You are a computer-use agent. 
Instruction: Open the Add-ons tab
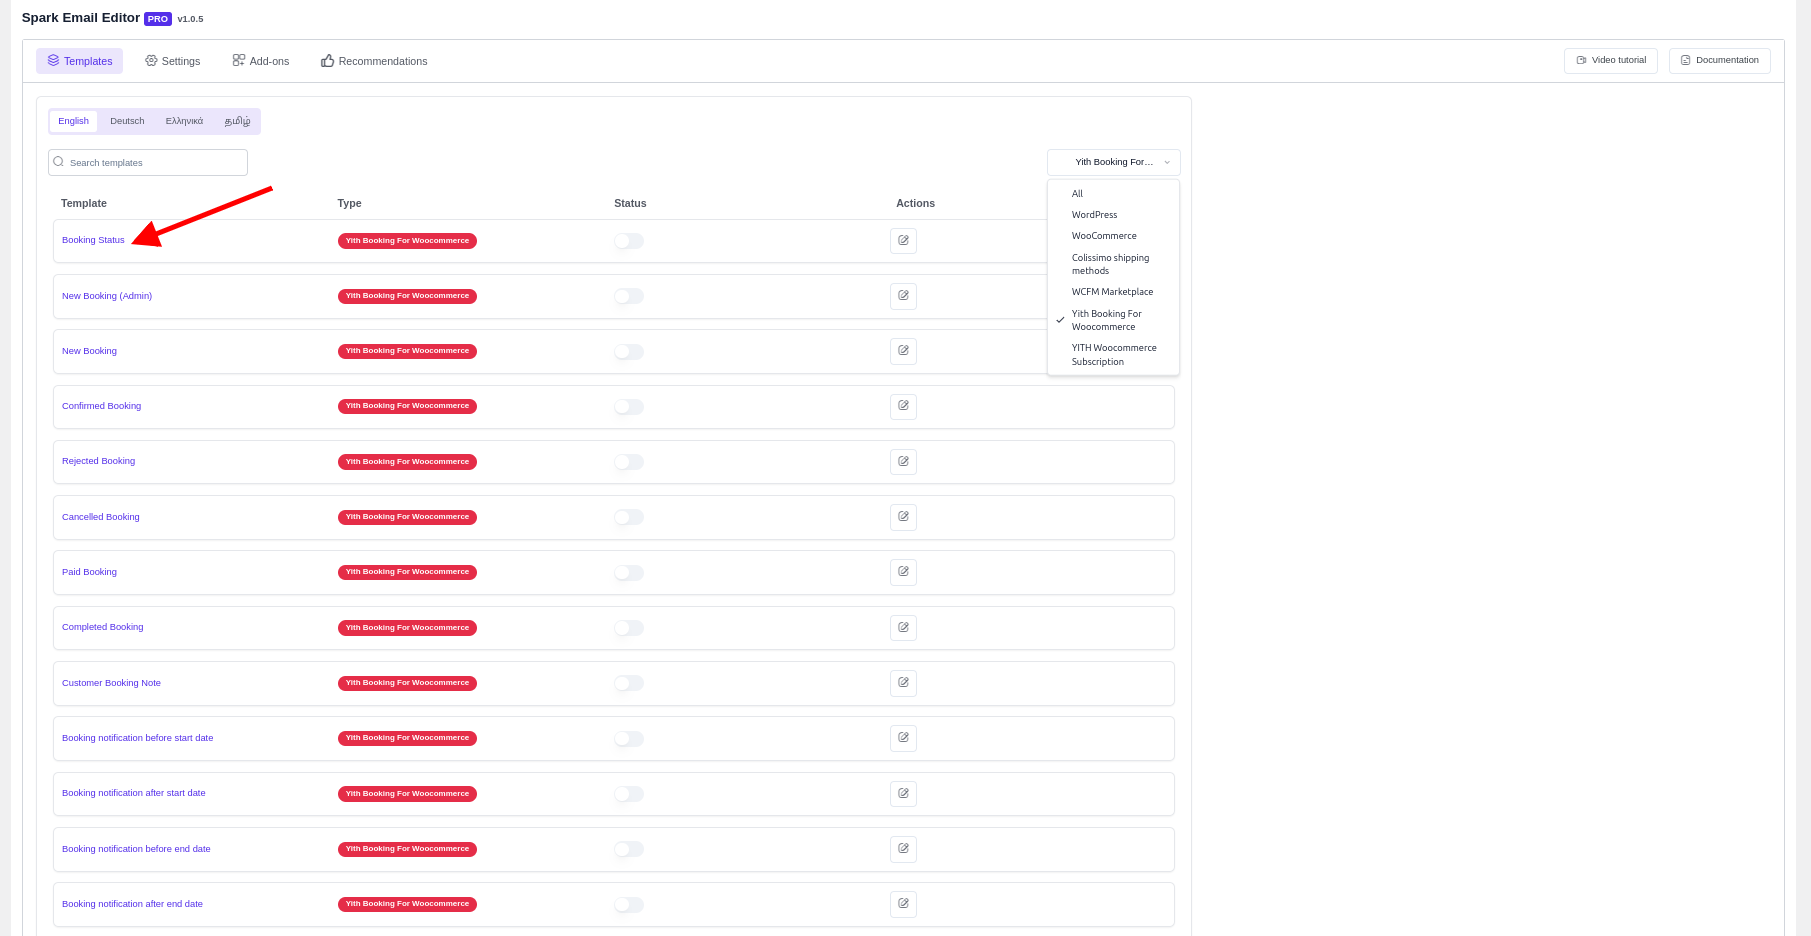(x=261, y=61)
